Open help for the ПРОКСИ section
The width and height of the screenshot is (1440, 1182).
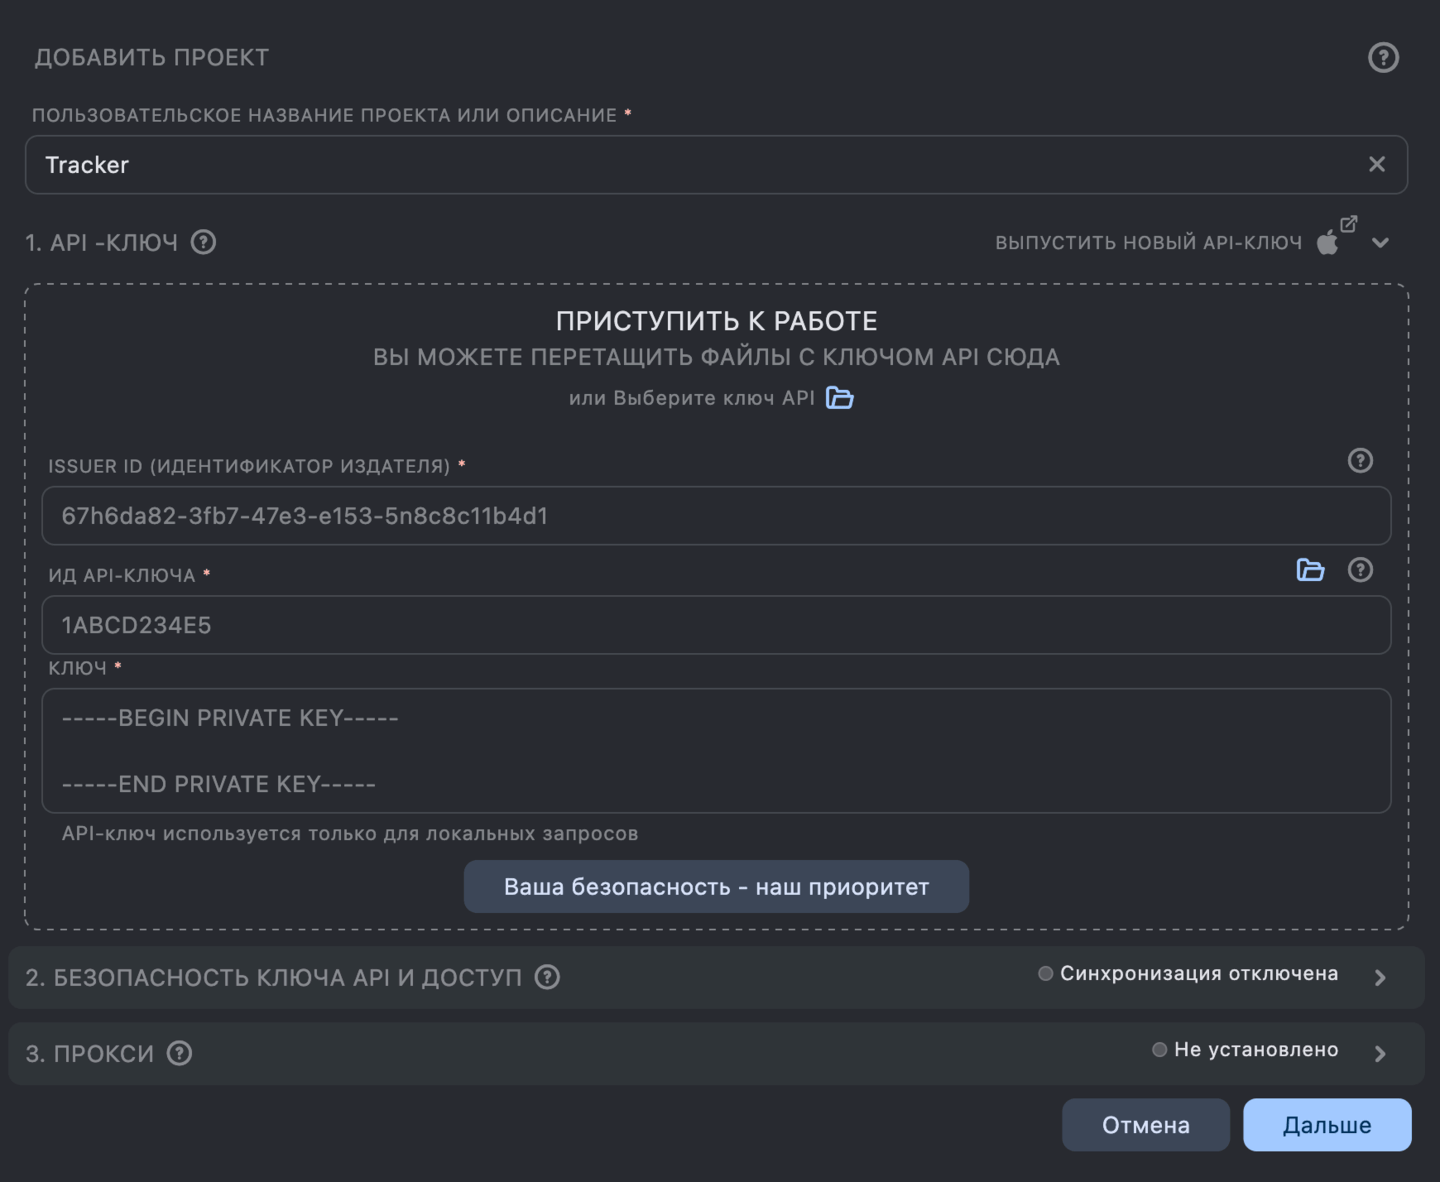[179, 1053]
